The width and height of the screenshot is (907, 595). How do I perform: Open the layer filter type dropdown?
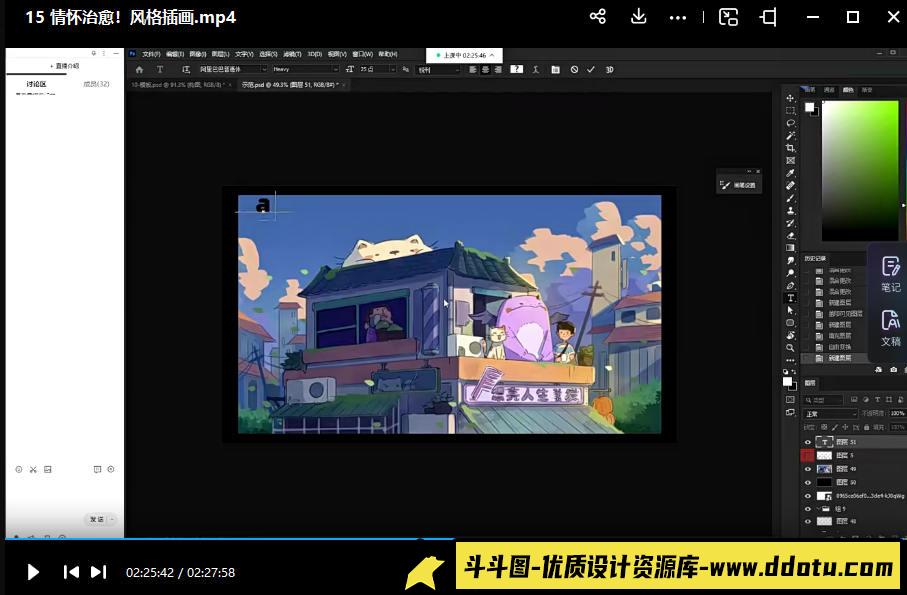click(x=824, y=400)
